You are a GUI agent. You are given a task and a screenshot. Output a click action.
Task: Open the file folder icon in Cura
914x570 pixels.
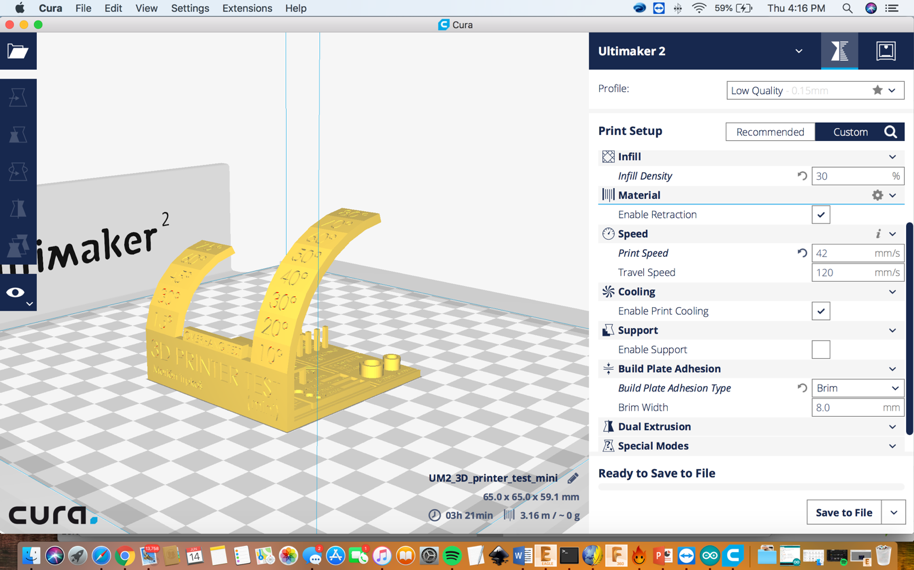(17, 51)
